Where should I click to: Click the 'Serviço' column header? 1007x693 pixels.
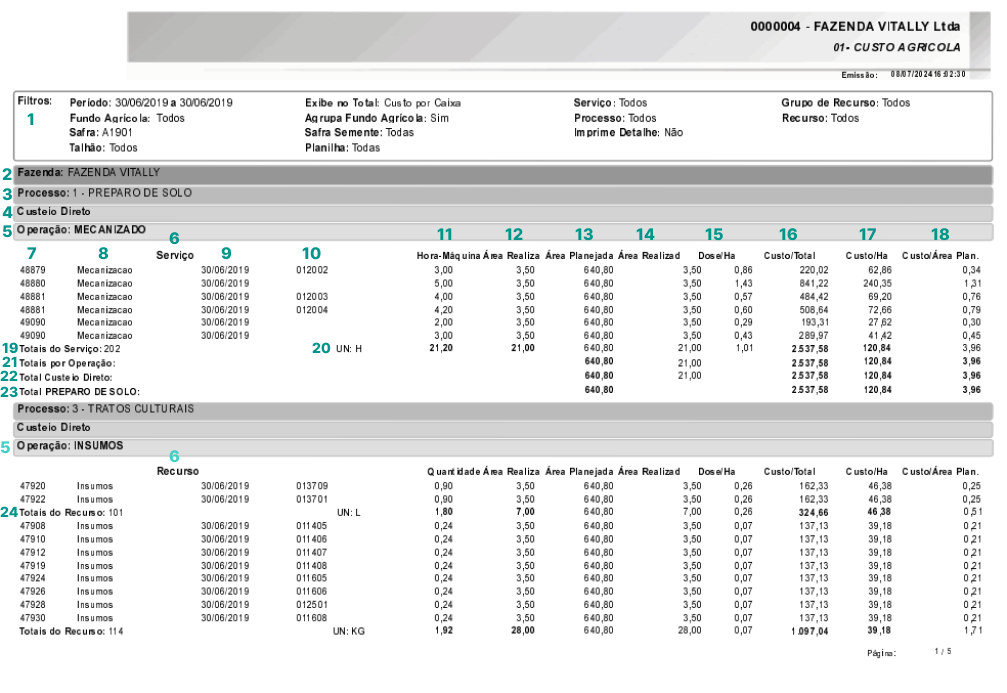tap(175, 256)
